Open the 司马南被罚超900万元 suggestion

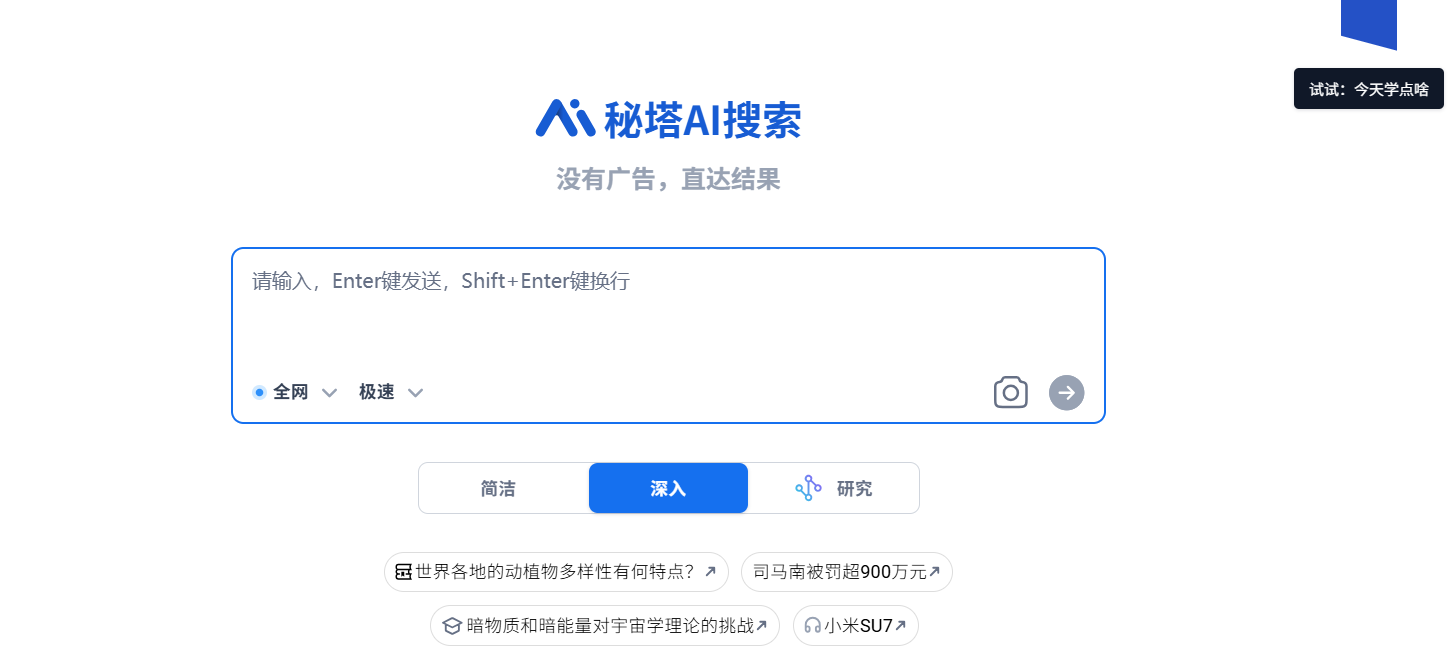[847, 572]
